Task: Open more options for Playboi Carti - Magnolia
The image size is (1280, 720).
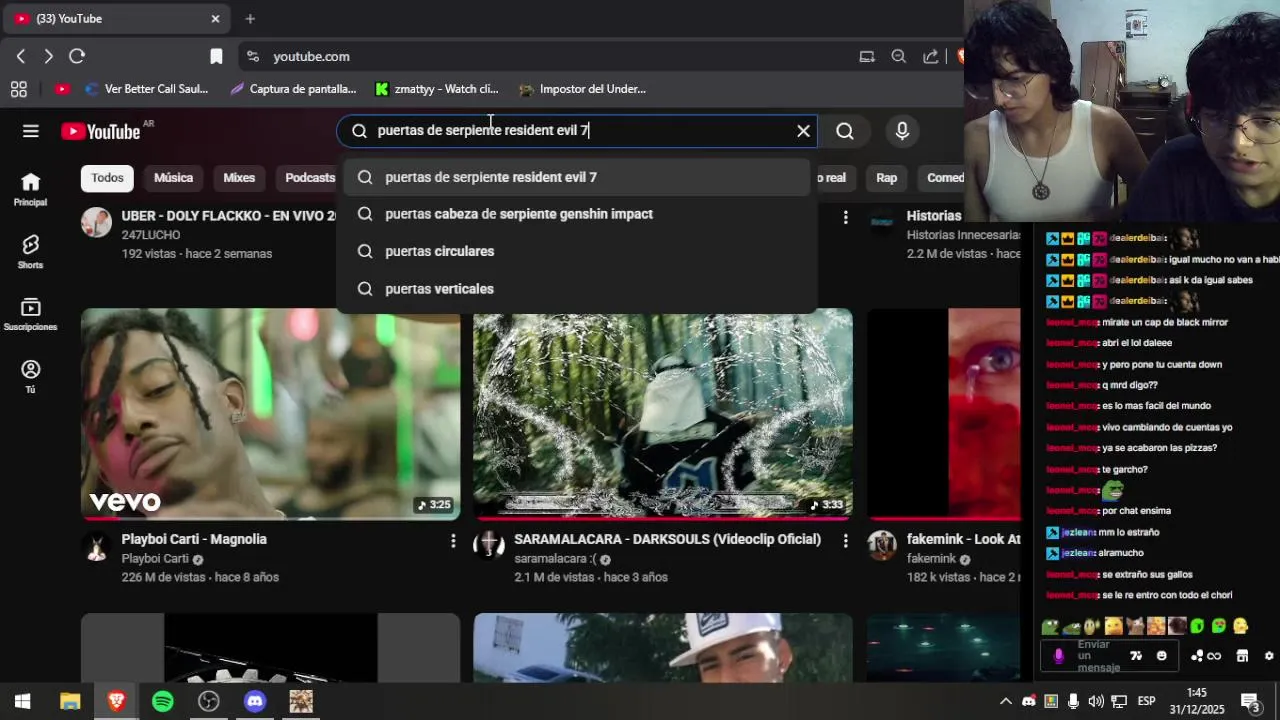Action: point(453,541)
